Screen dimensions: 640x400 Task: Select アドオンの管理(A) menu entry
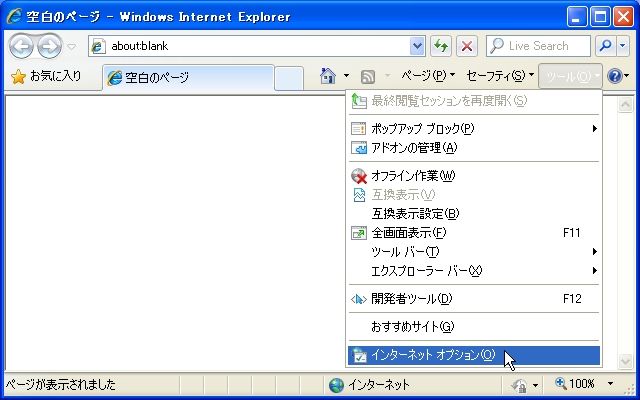pos(474,148)
